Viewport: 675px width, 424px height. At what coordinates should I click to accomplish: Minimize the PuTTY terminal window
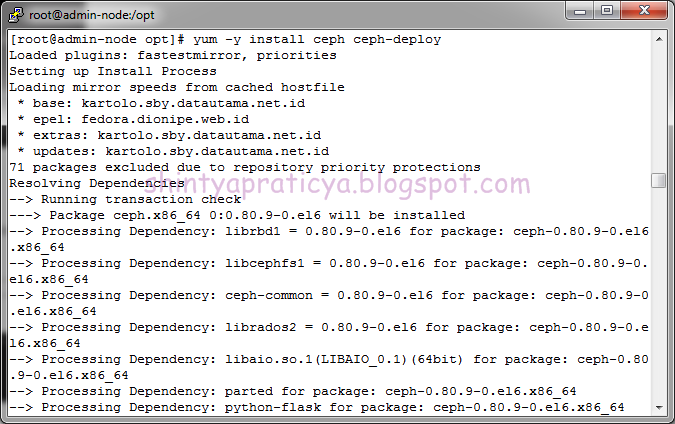[579, 11]
